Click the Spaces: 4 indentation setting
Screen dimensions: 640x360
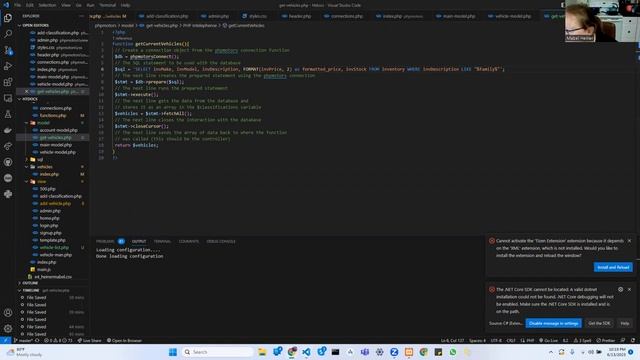click(x=477, y=340)
